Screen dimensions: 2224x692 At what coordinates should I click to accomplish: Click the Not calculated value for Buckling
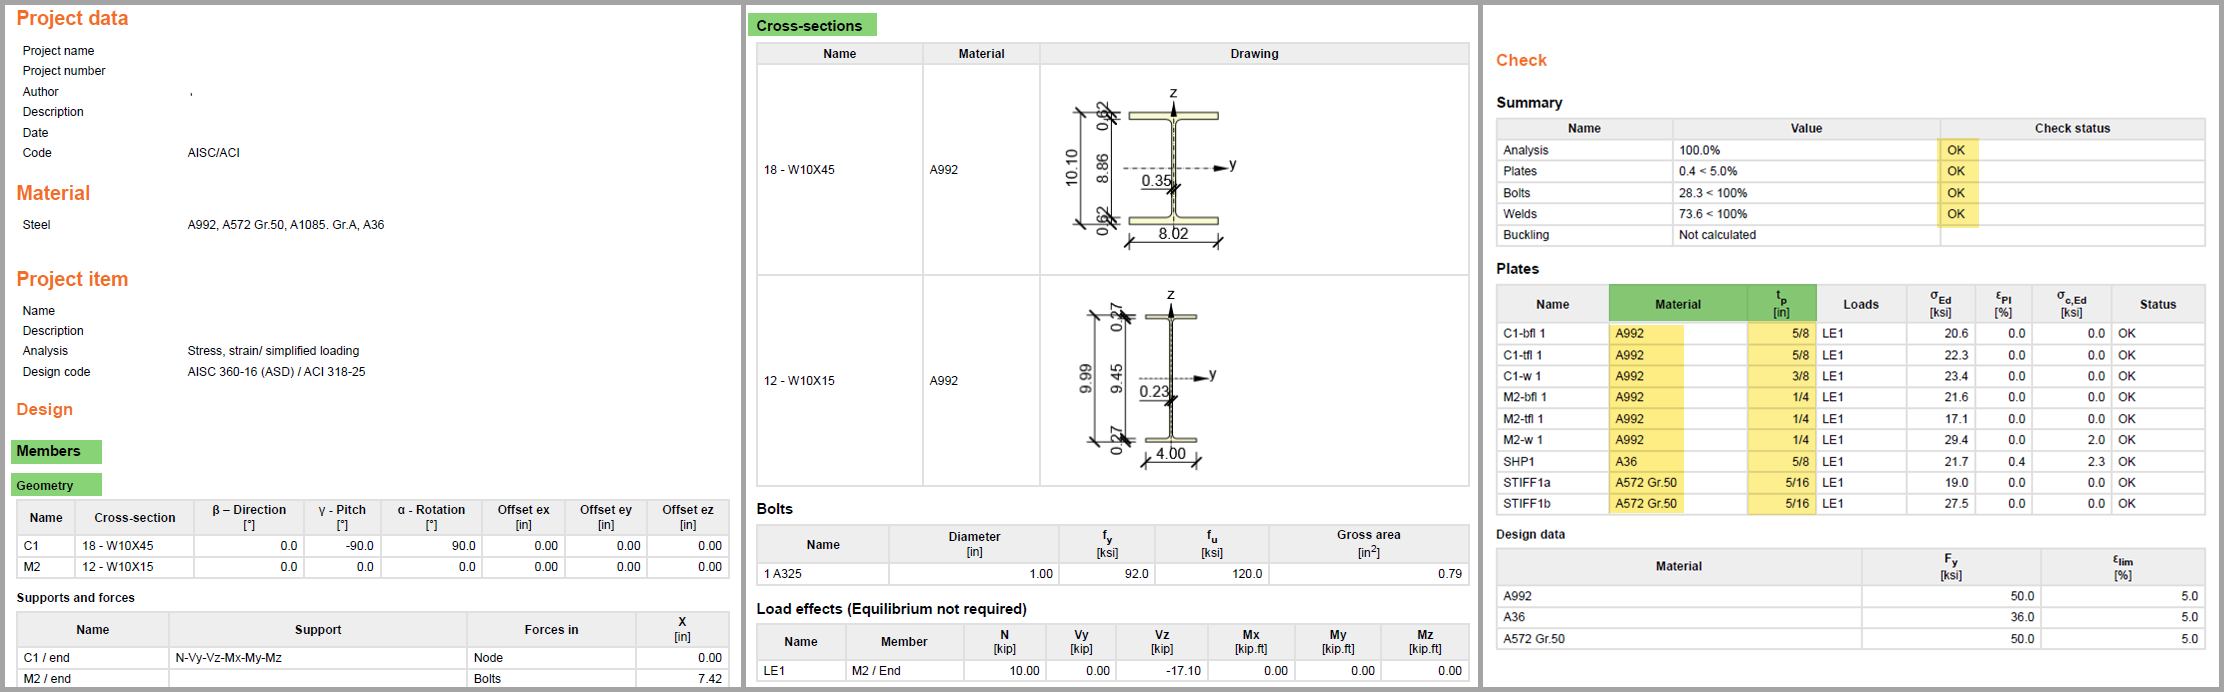1717,235
